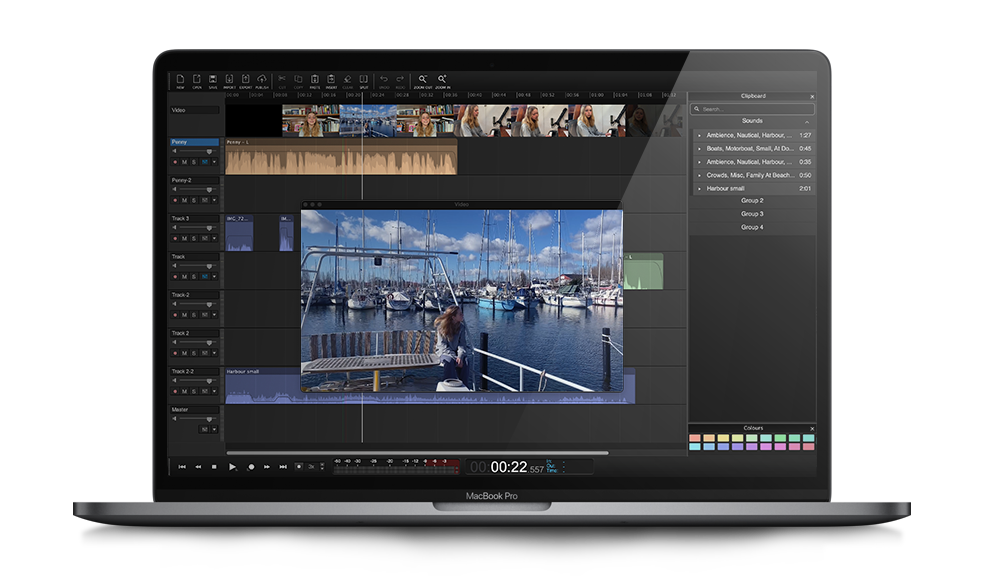The image size is (984, 576).
Task: Click the Open file icon
Action: [196, 79]
